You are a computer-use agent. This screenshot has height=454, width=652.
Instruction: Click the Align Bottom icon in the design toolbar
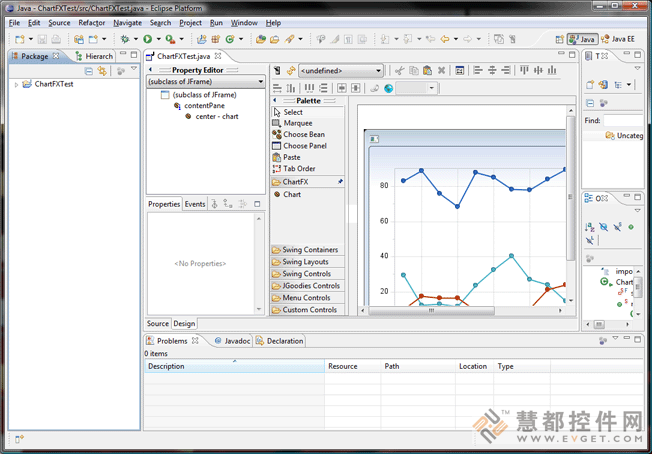tap(552, 70)
